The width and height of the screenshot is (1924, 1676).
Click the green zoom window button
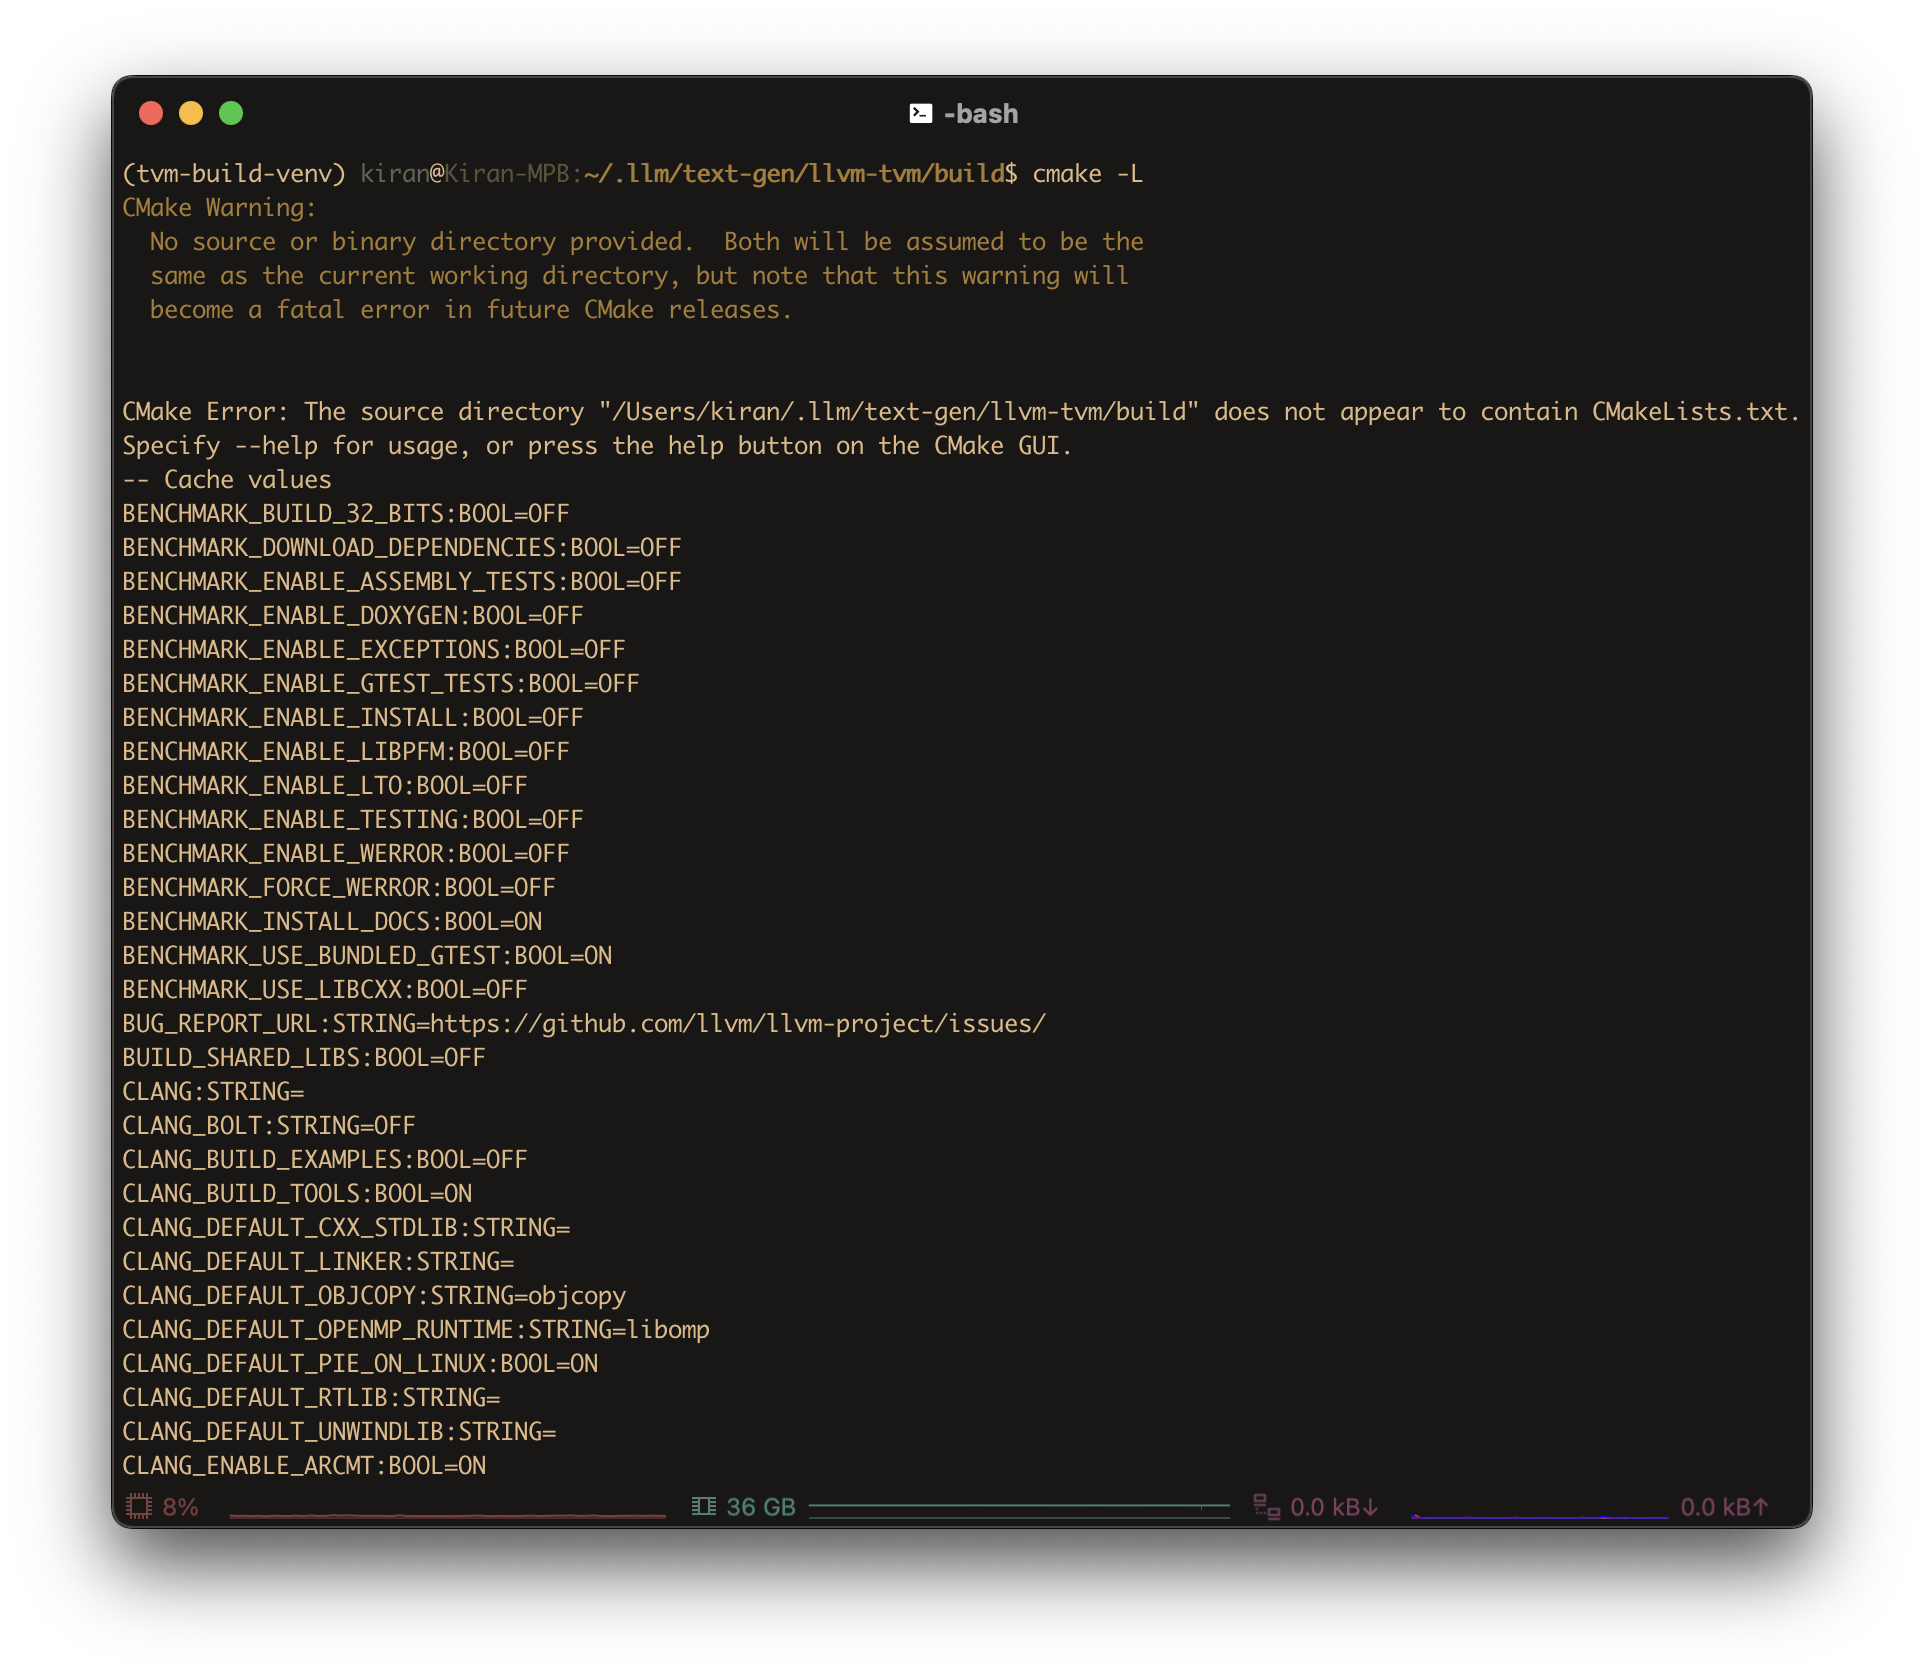[231, 113]
